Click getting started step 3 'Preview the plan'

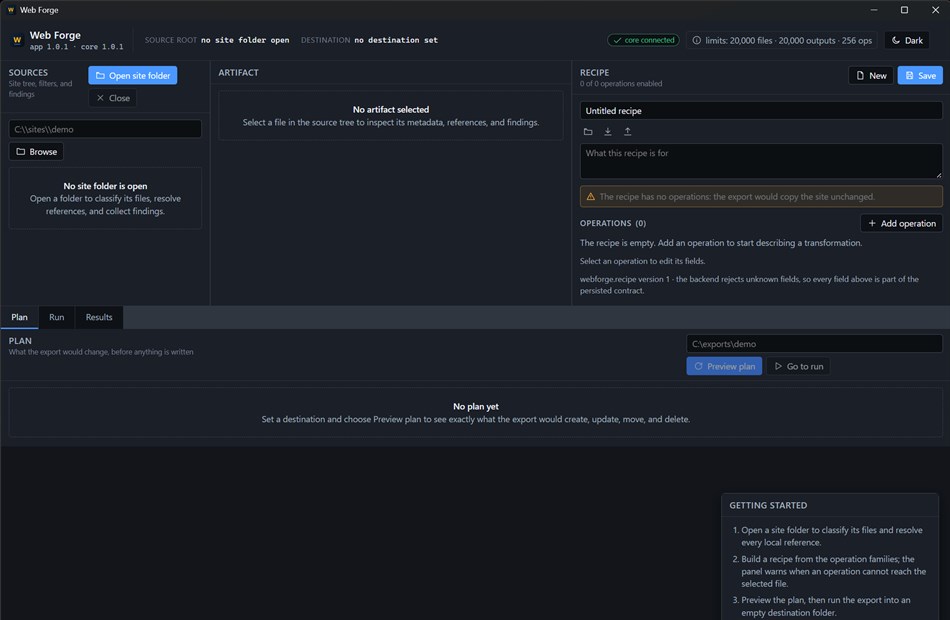coord(825,606)
